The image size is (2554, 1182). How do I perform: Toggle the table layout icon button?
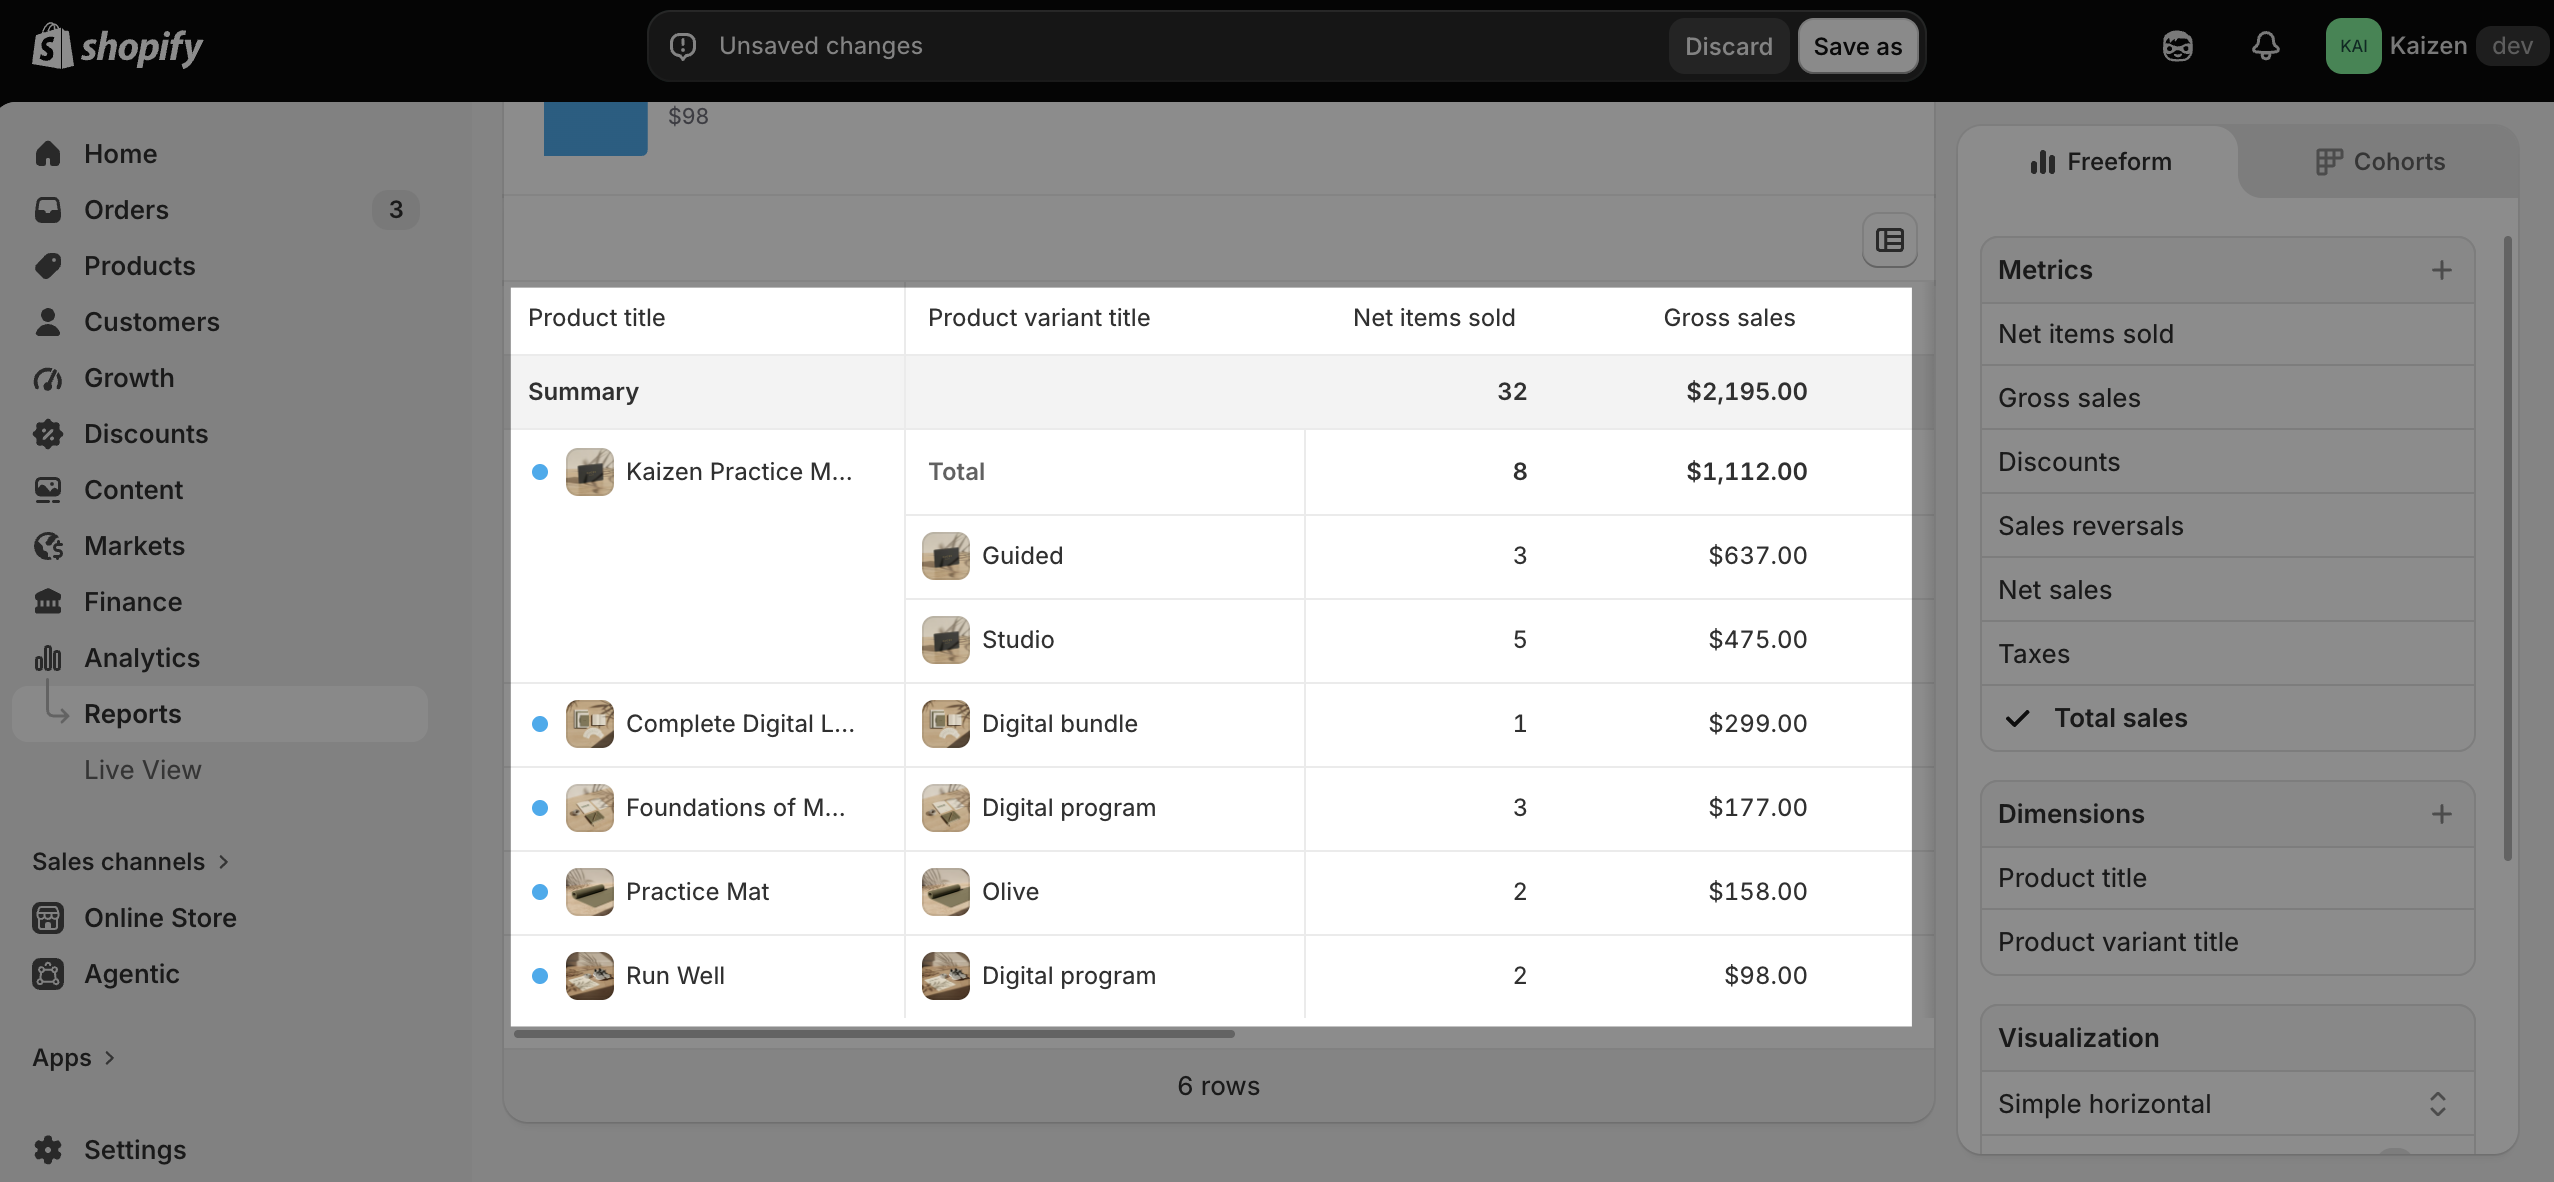point(1890,240)
